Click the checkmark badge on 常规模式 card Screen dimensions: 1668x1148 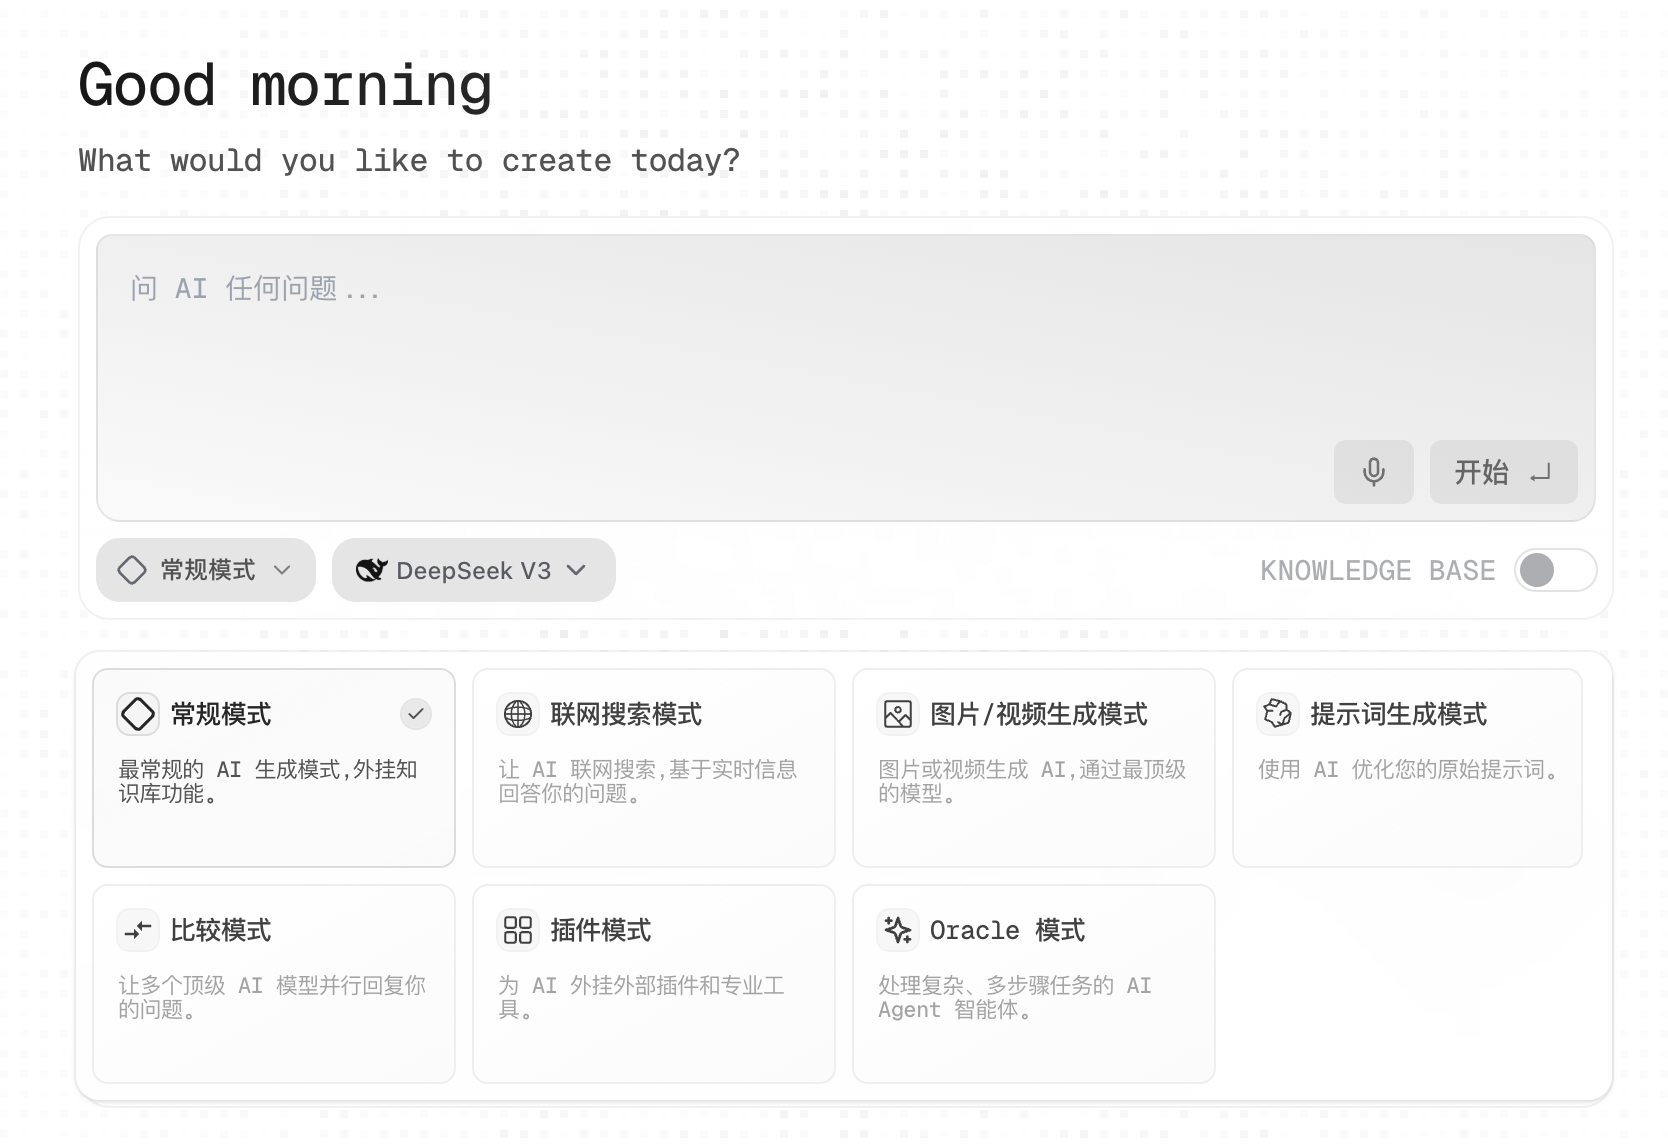point(416,714)
